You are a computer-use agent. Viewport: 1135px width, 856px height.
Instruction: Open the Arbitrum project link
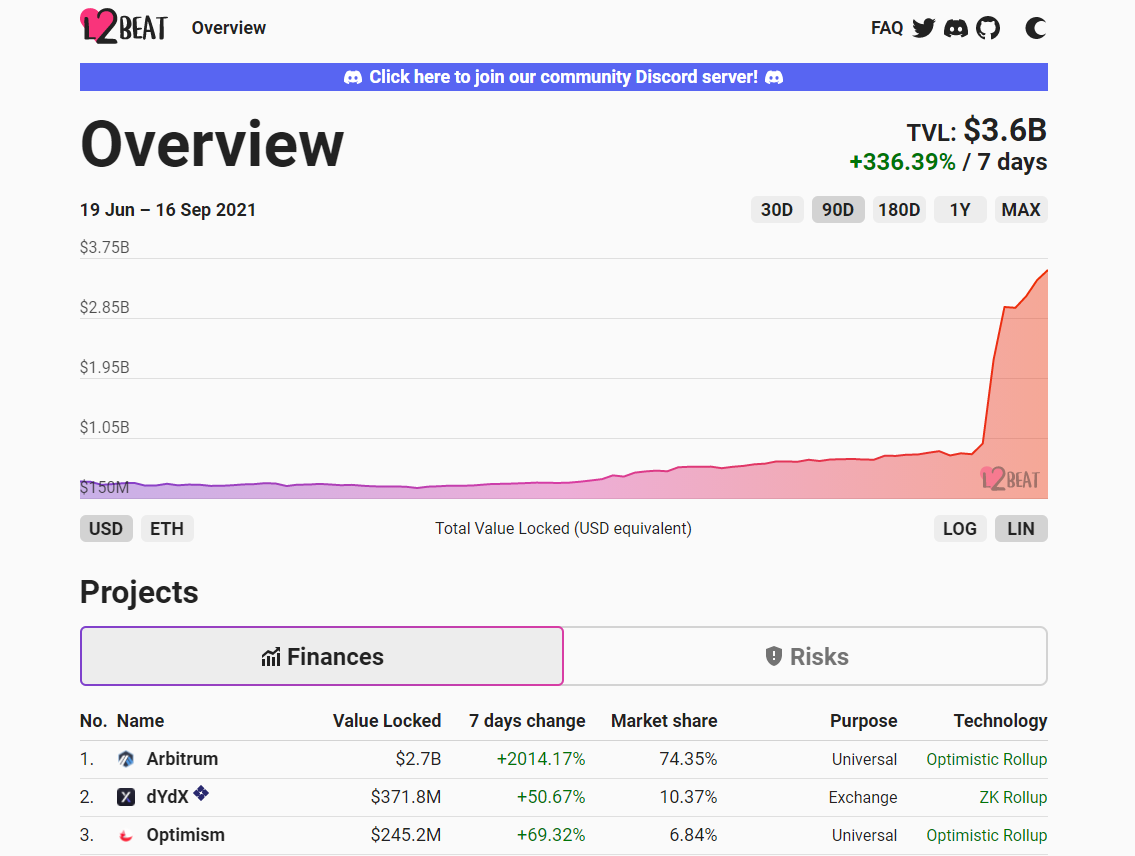pyautogui.click(x=182, y=759)
